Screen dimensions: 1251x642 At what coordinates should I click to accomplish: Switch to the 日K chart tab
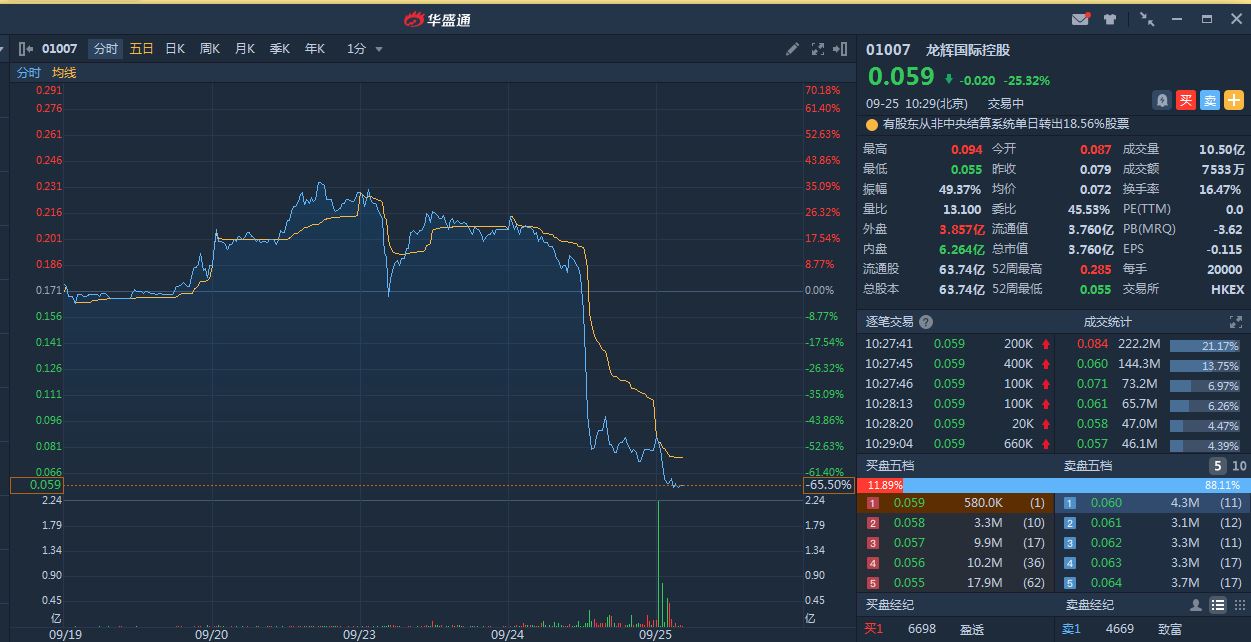pos(175,49)
